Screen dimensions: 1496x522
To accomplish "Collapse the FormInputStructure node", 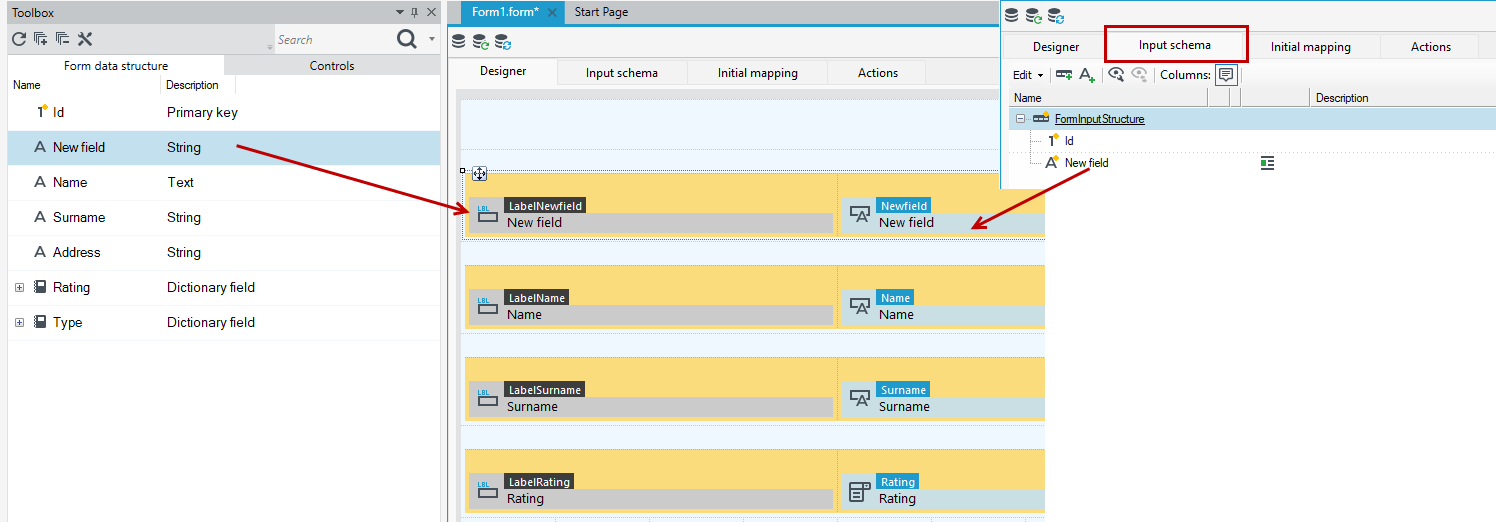I will coord(1020,119).
